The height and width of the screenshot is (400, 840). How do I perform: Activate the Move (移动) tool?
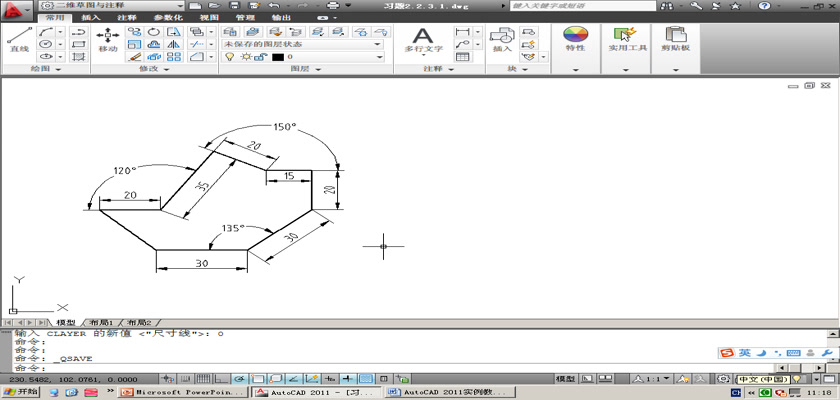click(x=108, y=40)
